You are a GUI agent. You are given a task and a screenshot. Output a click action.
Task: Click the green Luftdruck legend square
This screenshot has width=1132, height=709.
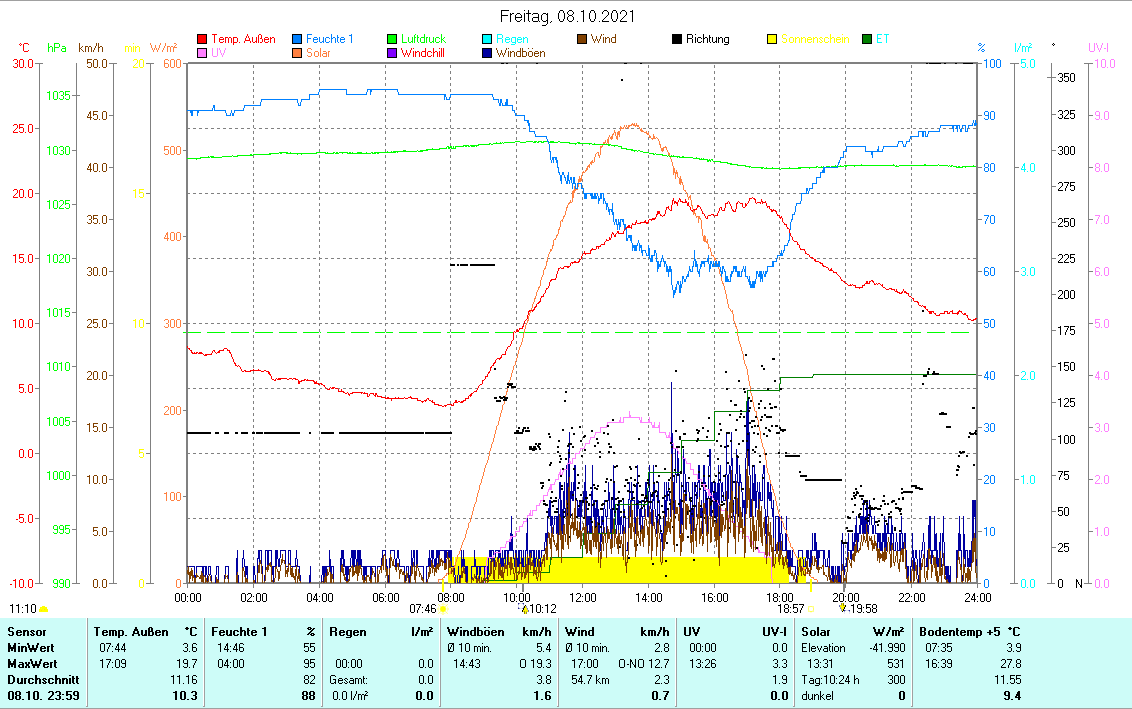393,39
